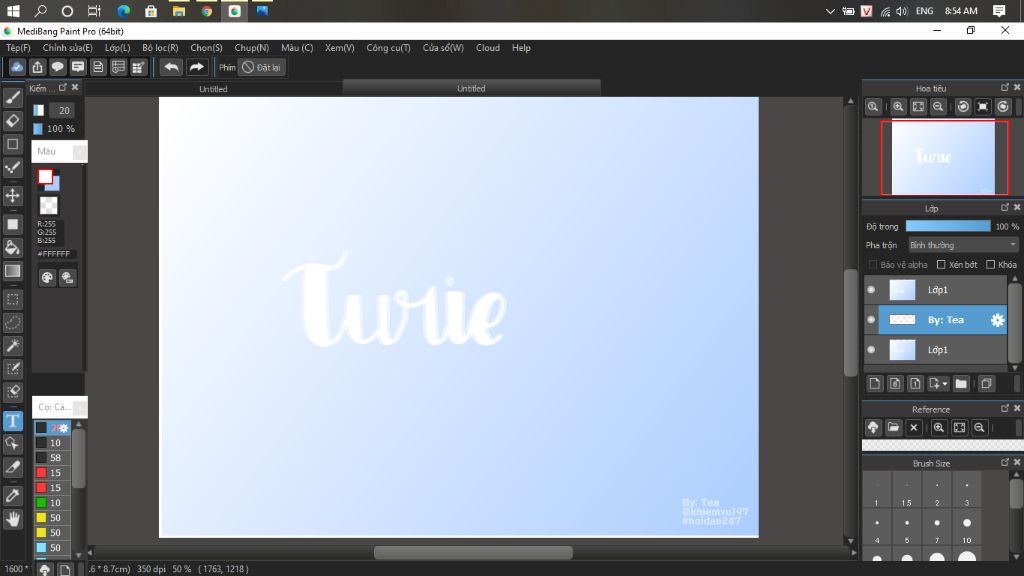Choose the rectangular Select tool
Image resolution: width=1024 pixels, height=576 pixels.
[x=12, y=300]
